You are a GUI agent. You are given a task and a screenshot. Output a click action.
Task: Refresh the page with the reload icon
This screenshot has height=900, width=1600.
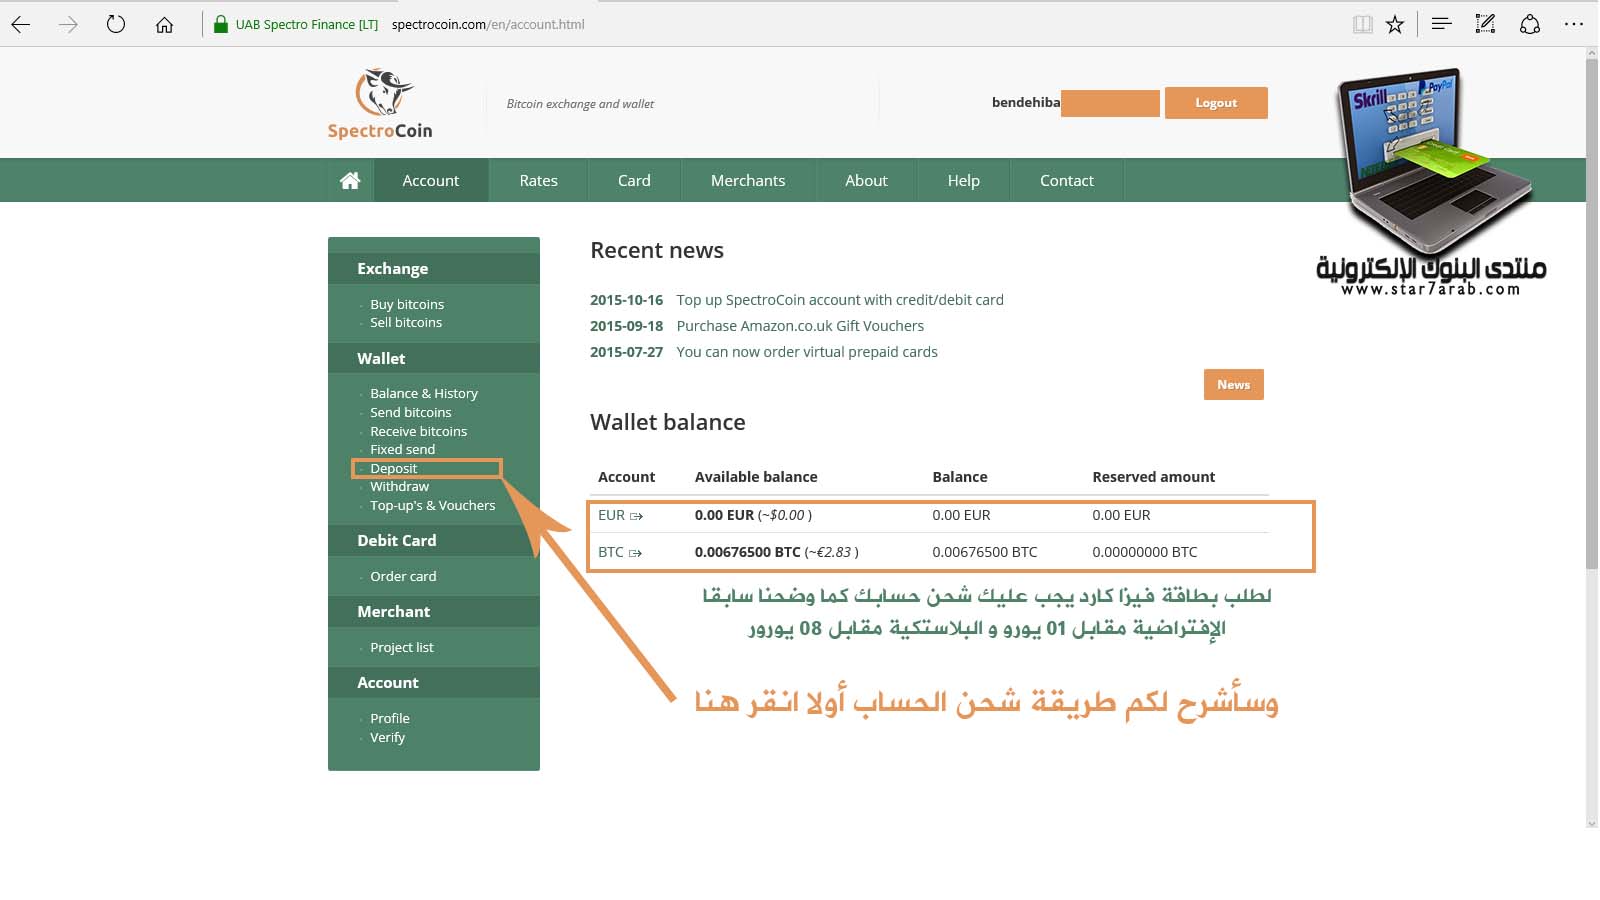tap(116, 24)
